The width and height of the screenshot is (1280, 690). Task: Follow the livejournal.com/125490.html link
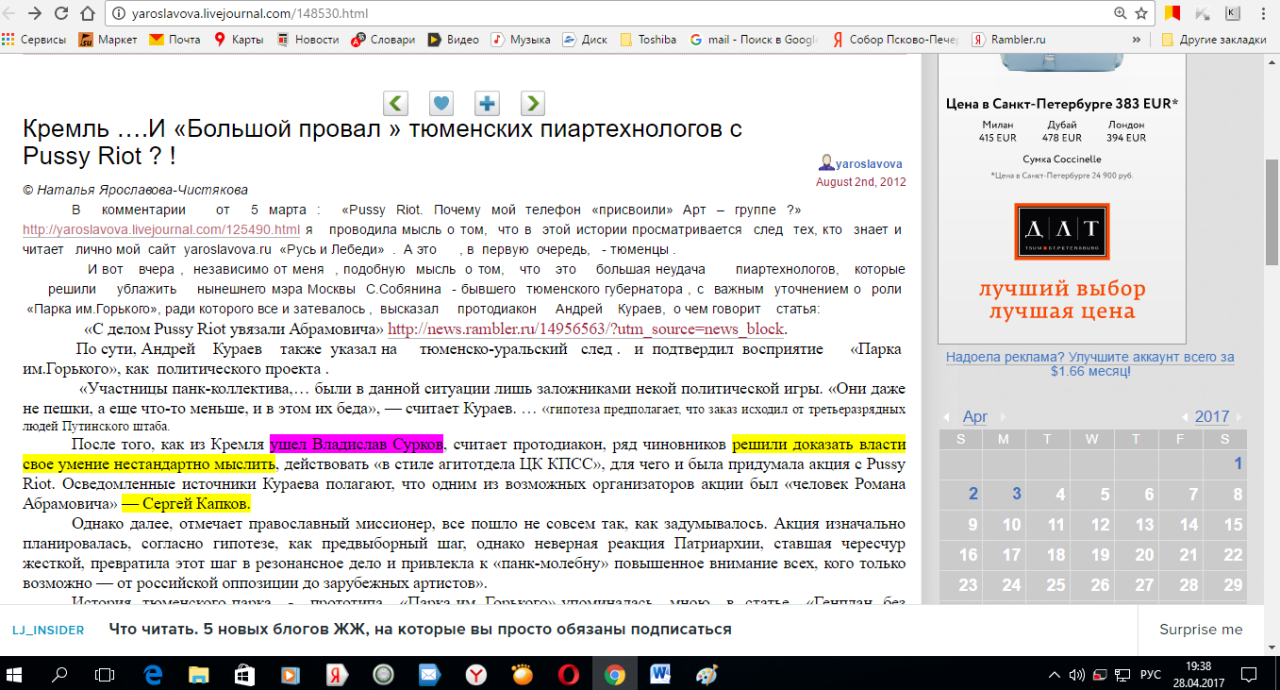point(161,229)
